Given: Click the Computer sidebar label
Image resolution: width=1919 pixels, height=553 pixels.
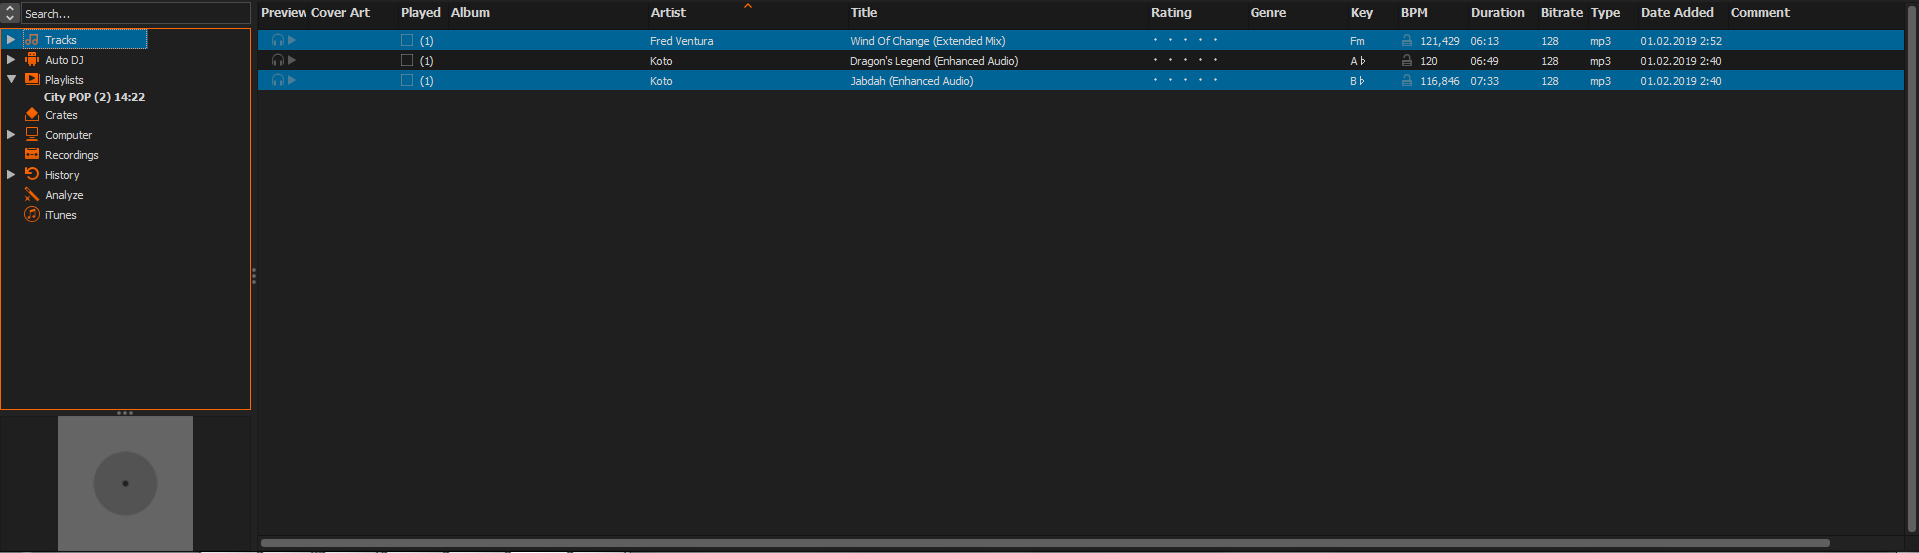Looking at the screenshot, I should pyautogui.click(x=68, y=135).
